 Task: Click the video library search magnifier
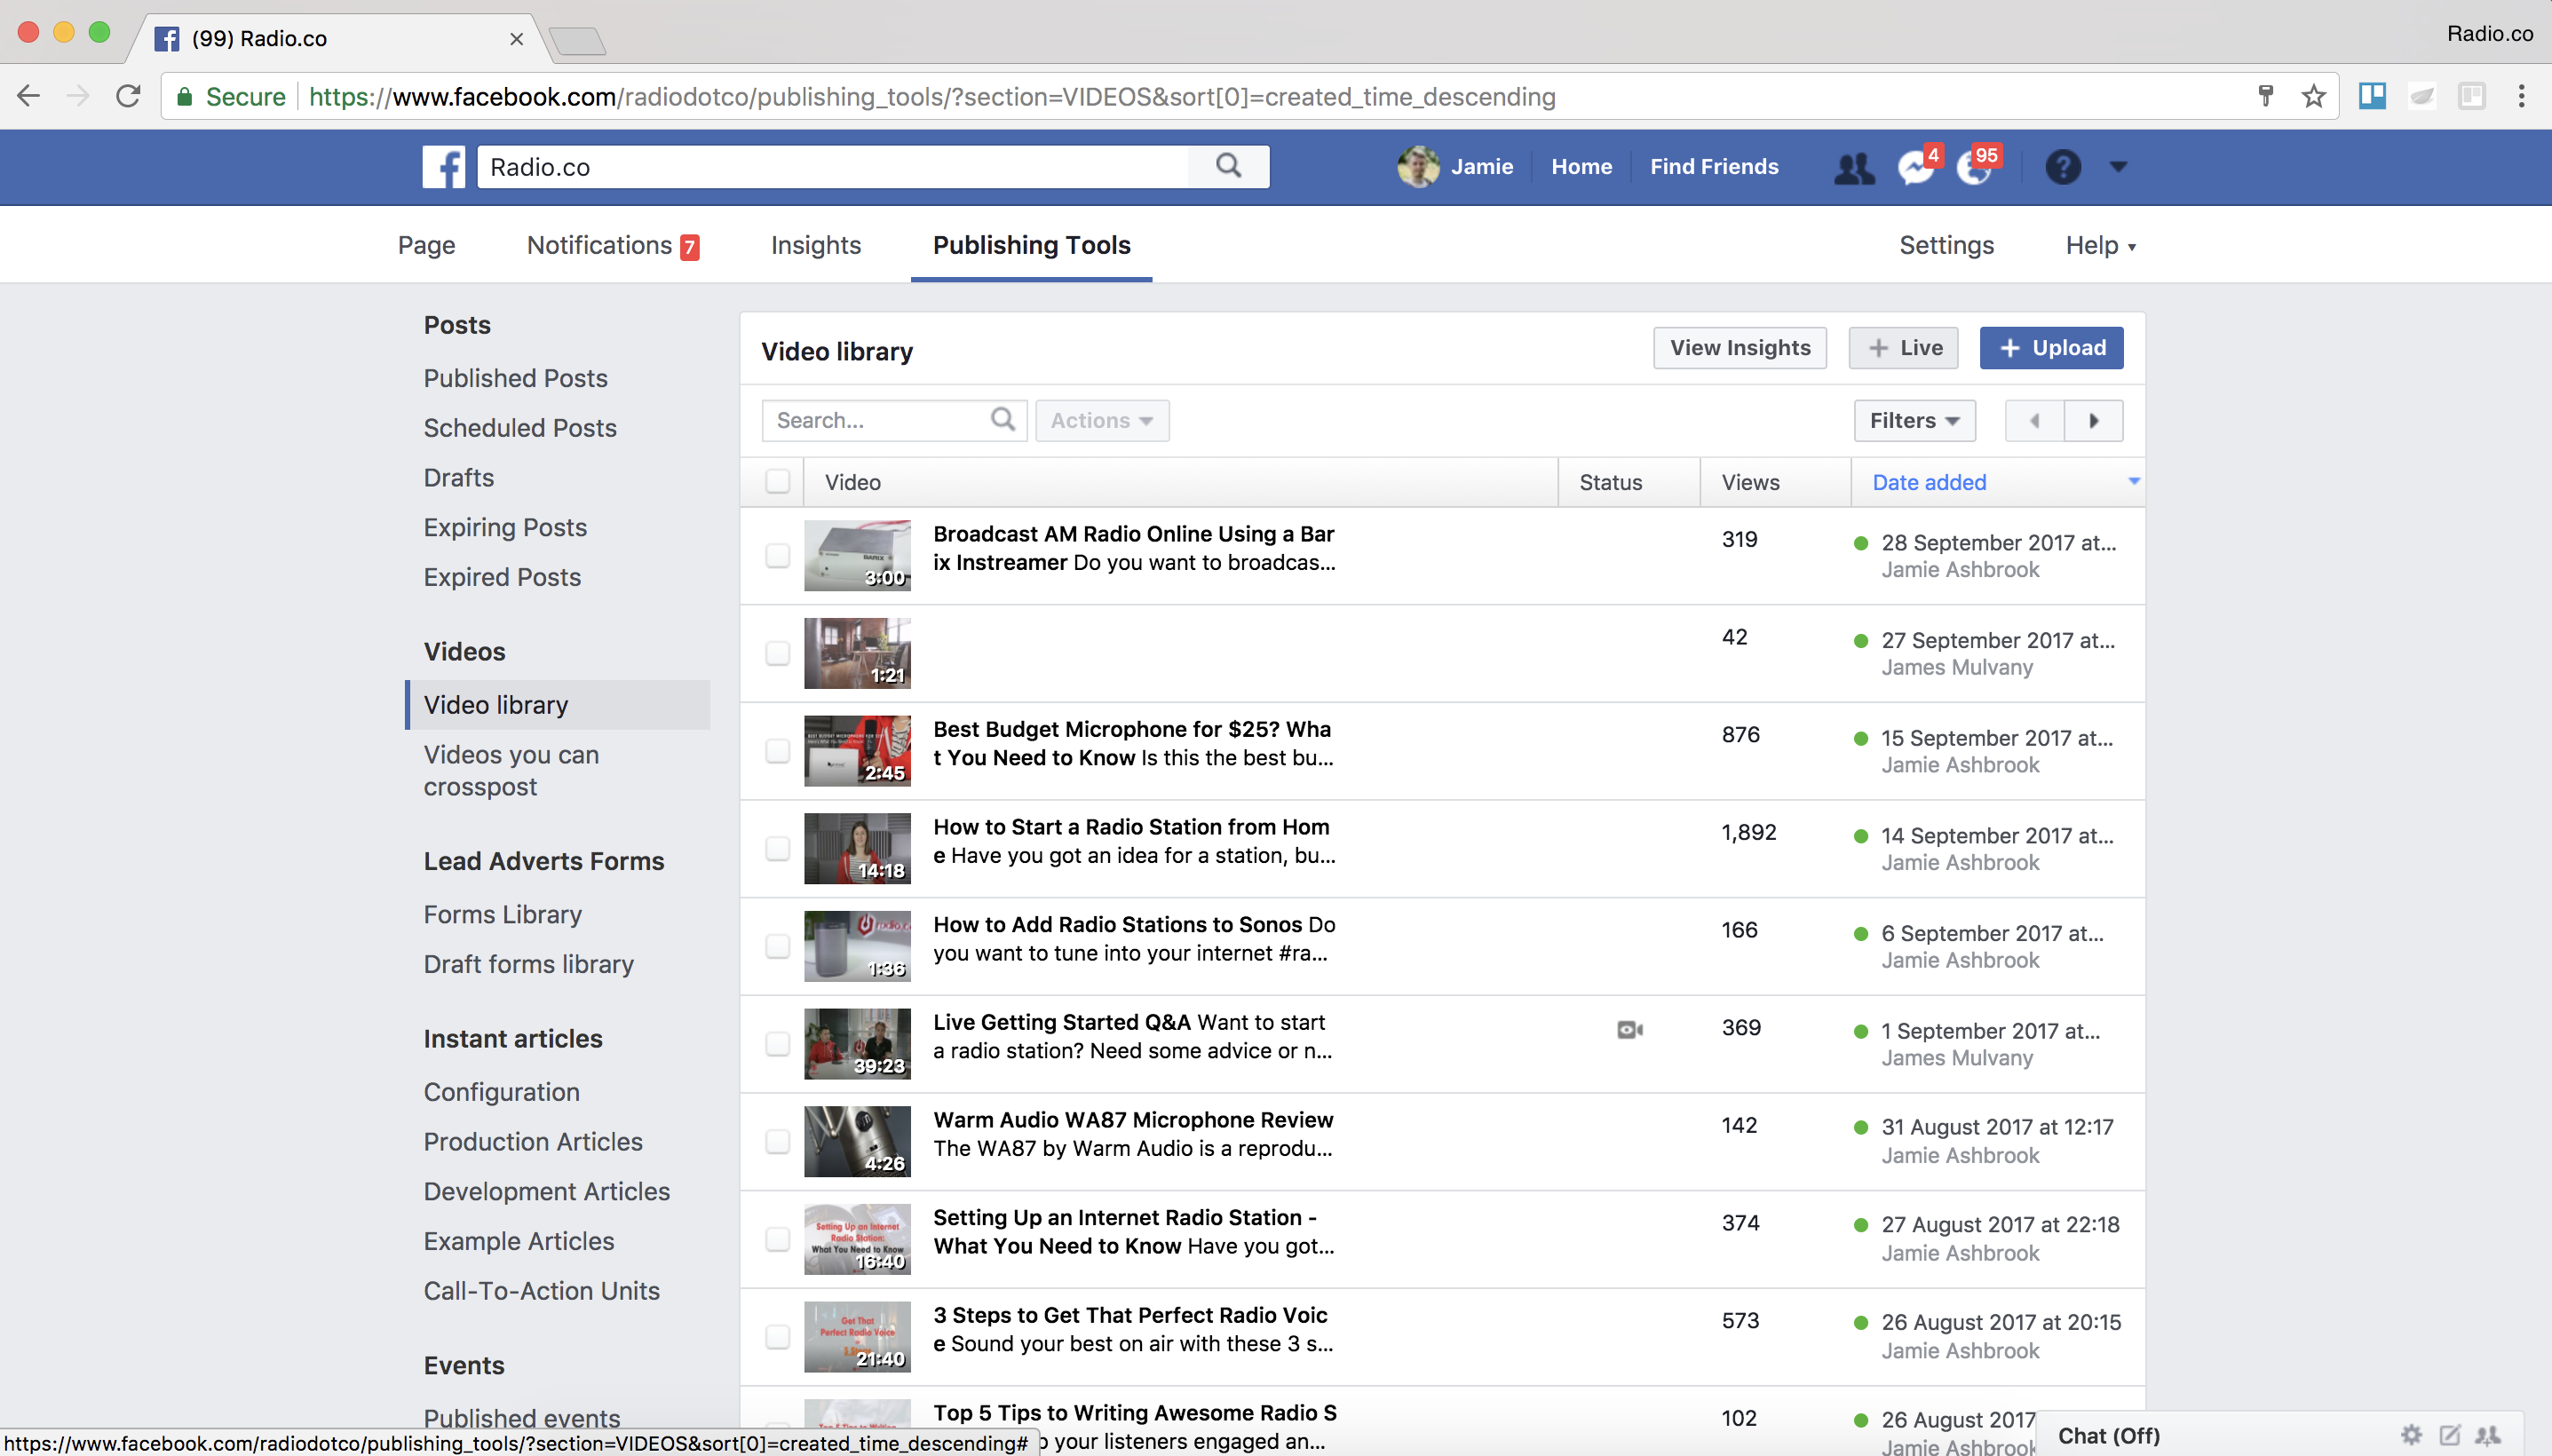coord(1002,420)
